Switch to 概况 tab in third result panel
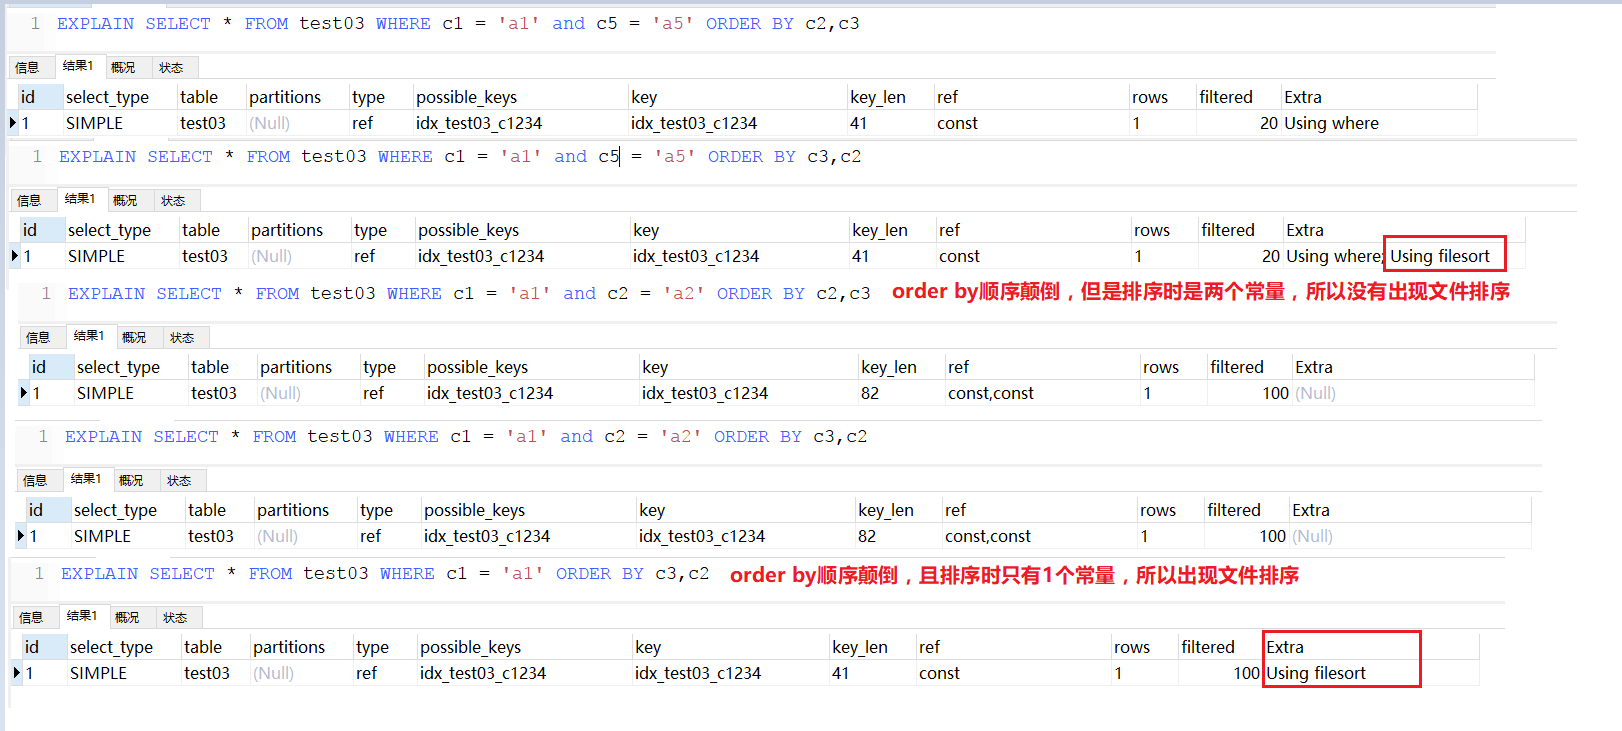1622x731 pixels. click(134, 338)
